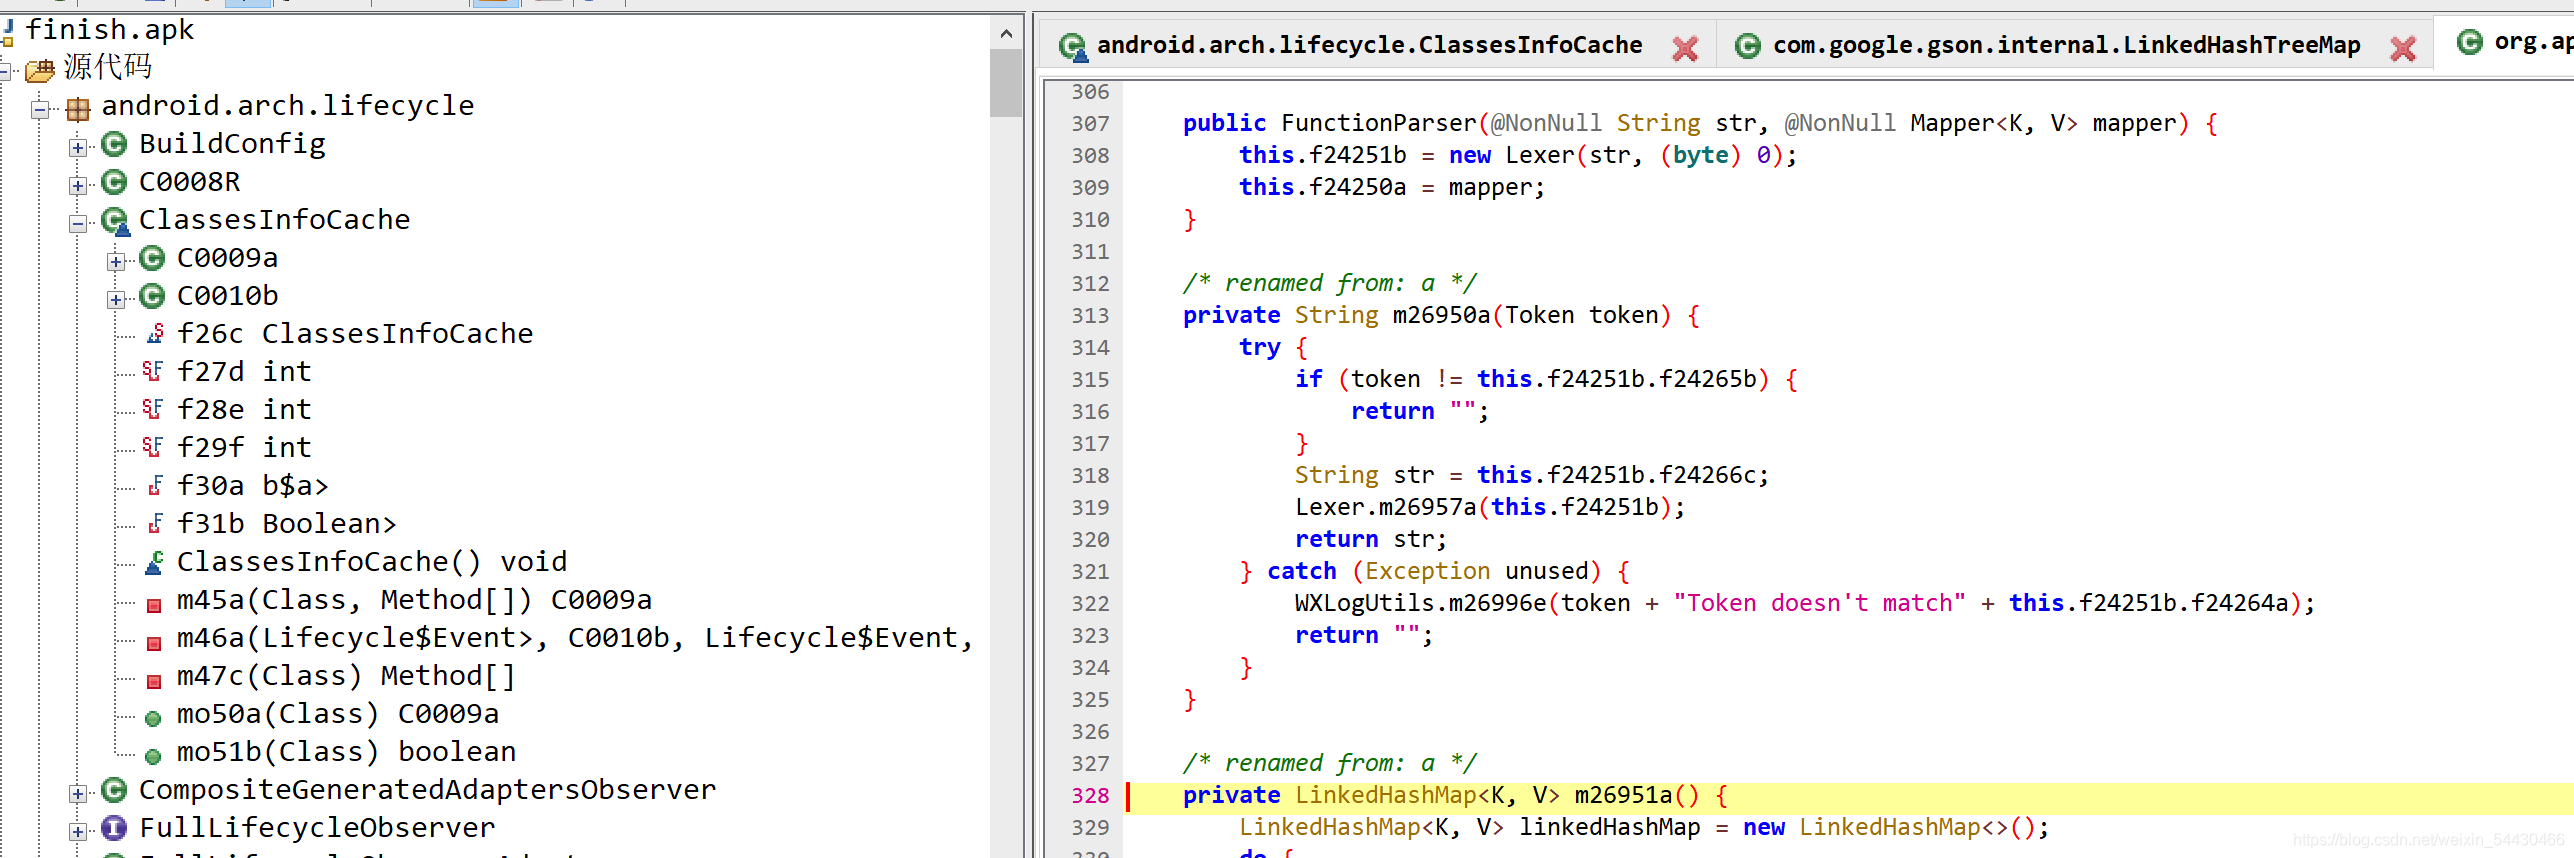This screenshot has width=2574, height=858.
Task: Click the "Token doesn't match" string literal
Action: click(x=1819, y=604)
